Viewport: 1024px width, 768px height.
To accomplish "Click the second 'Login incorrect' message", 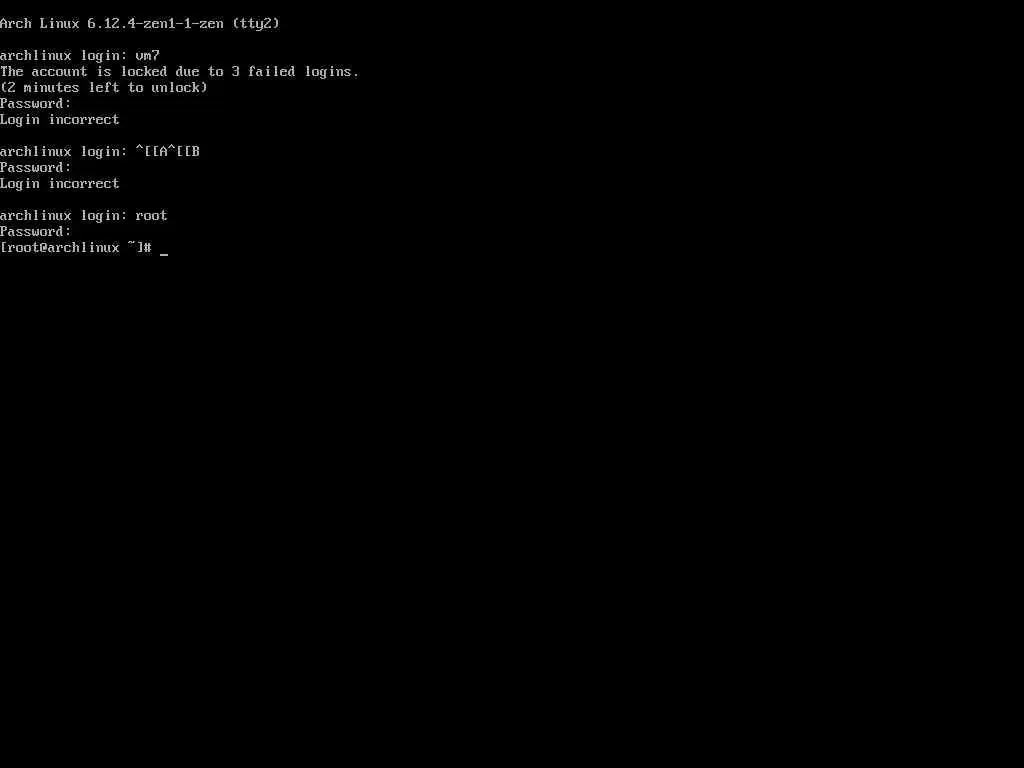I will (x=59, y=184).
